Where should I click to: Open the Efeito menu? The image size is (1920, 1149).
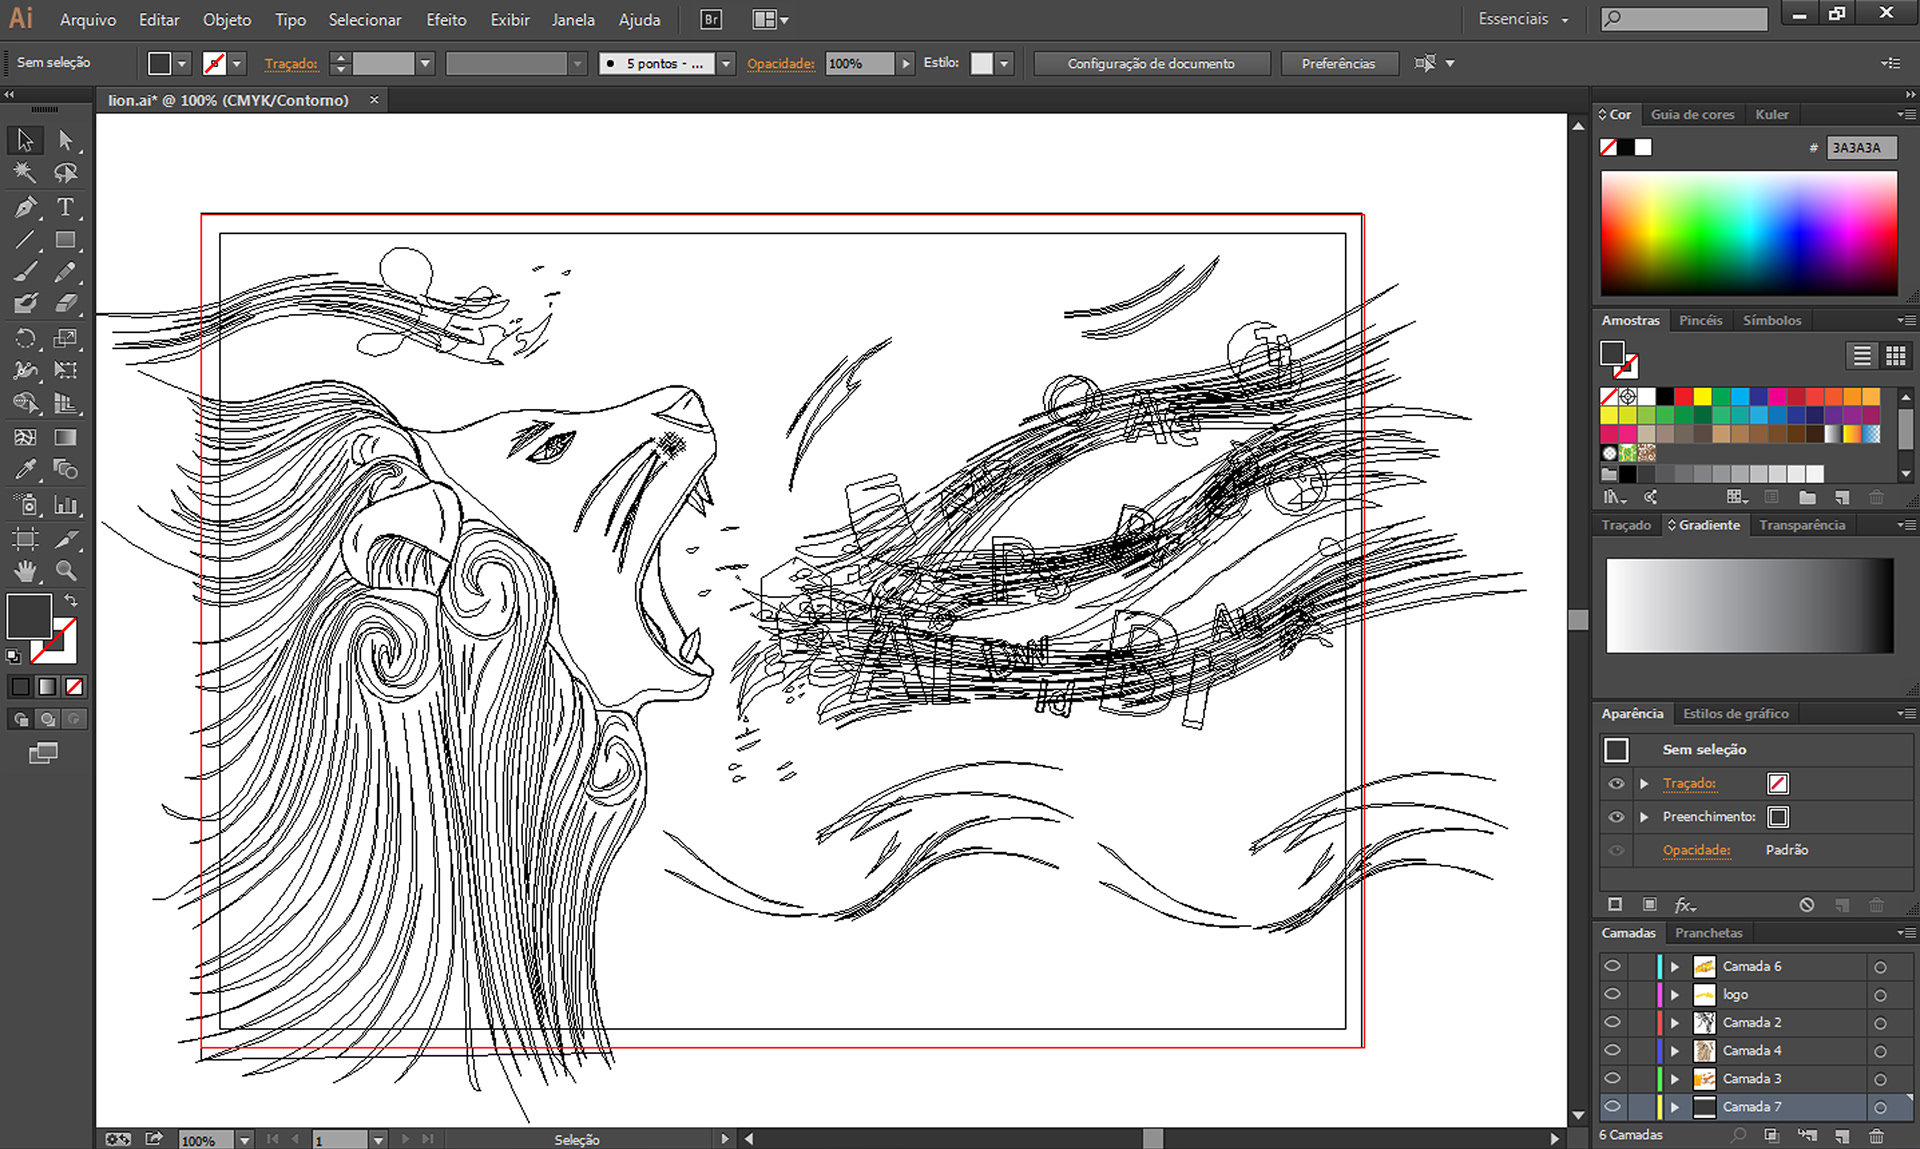pos(446,19)
